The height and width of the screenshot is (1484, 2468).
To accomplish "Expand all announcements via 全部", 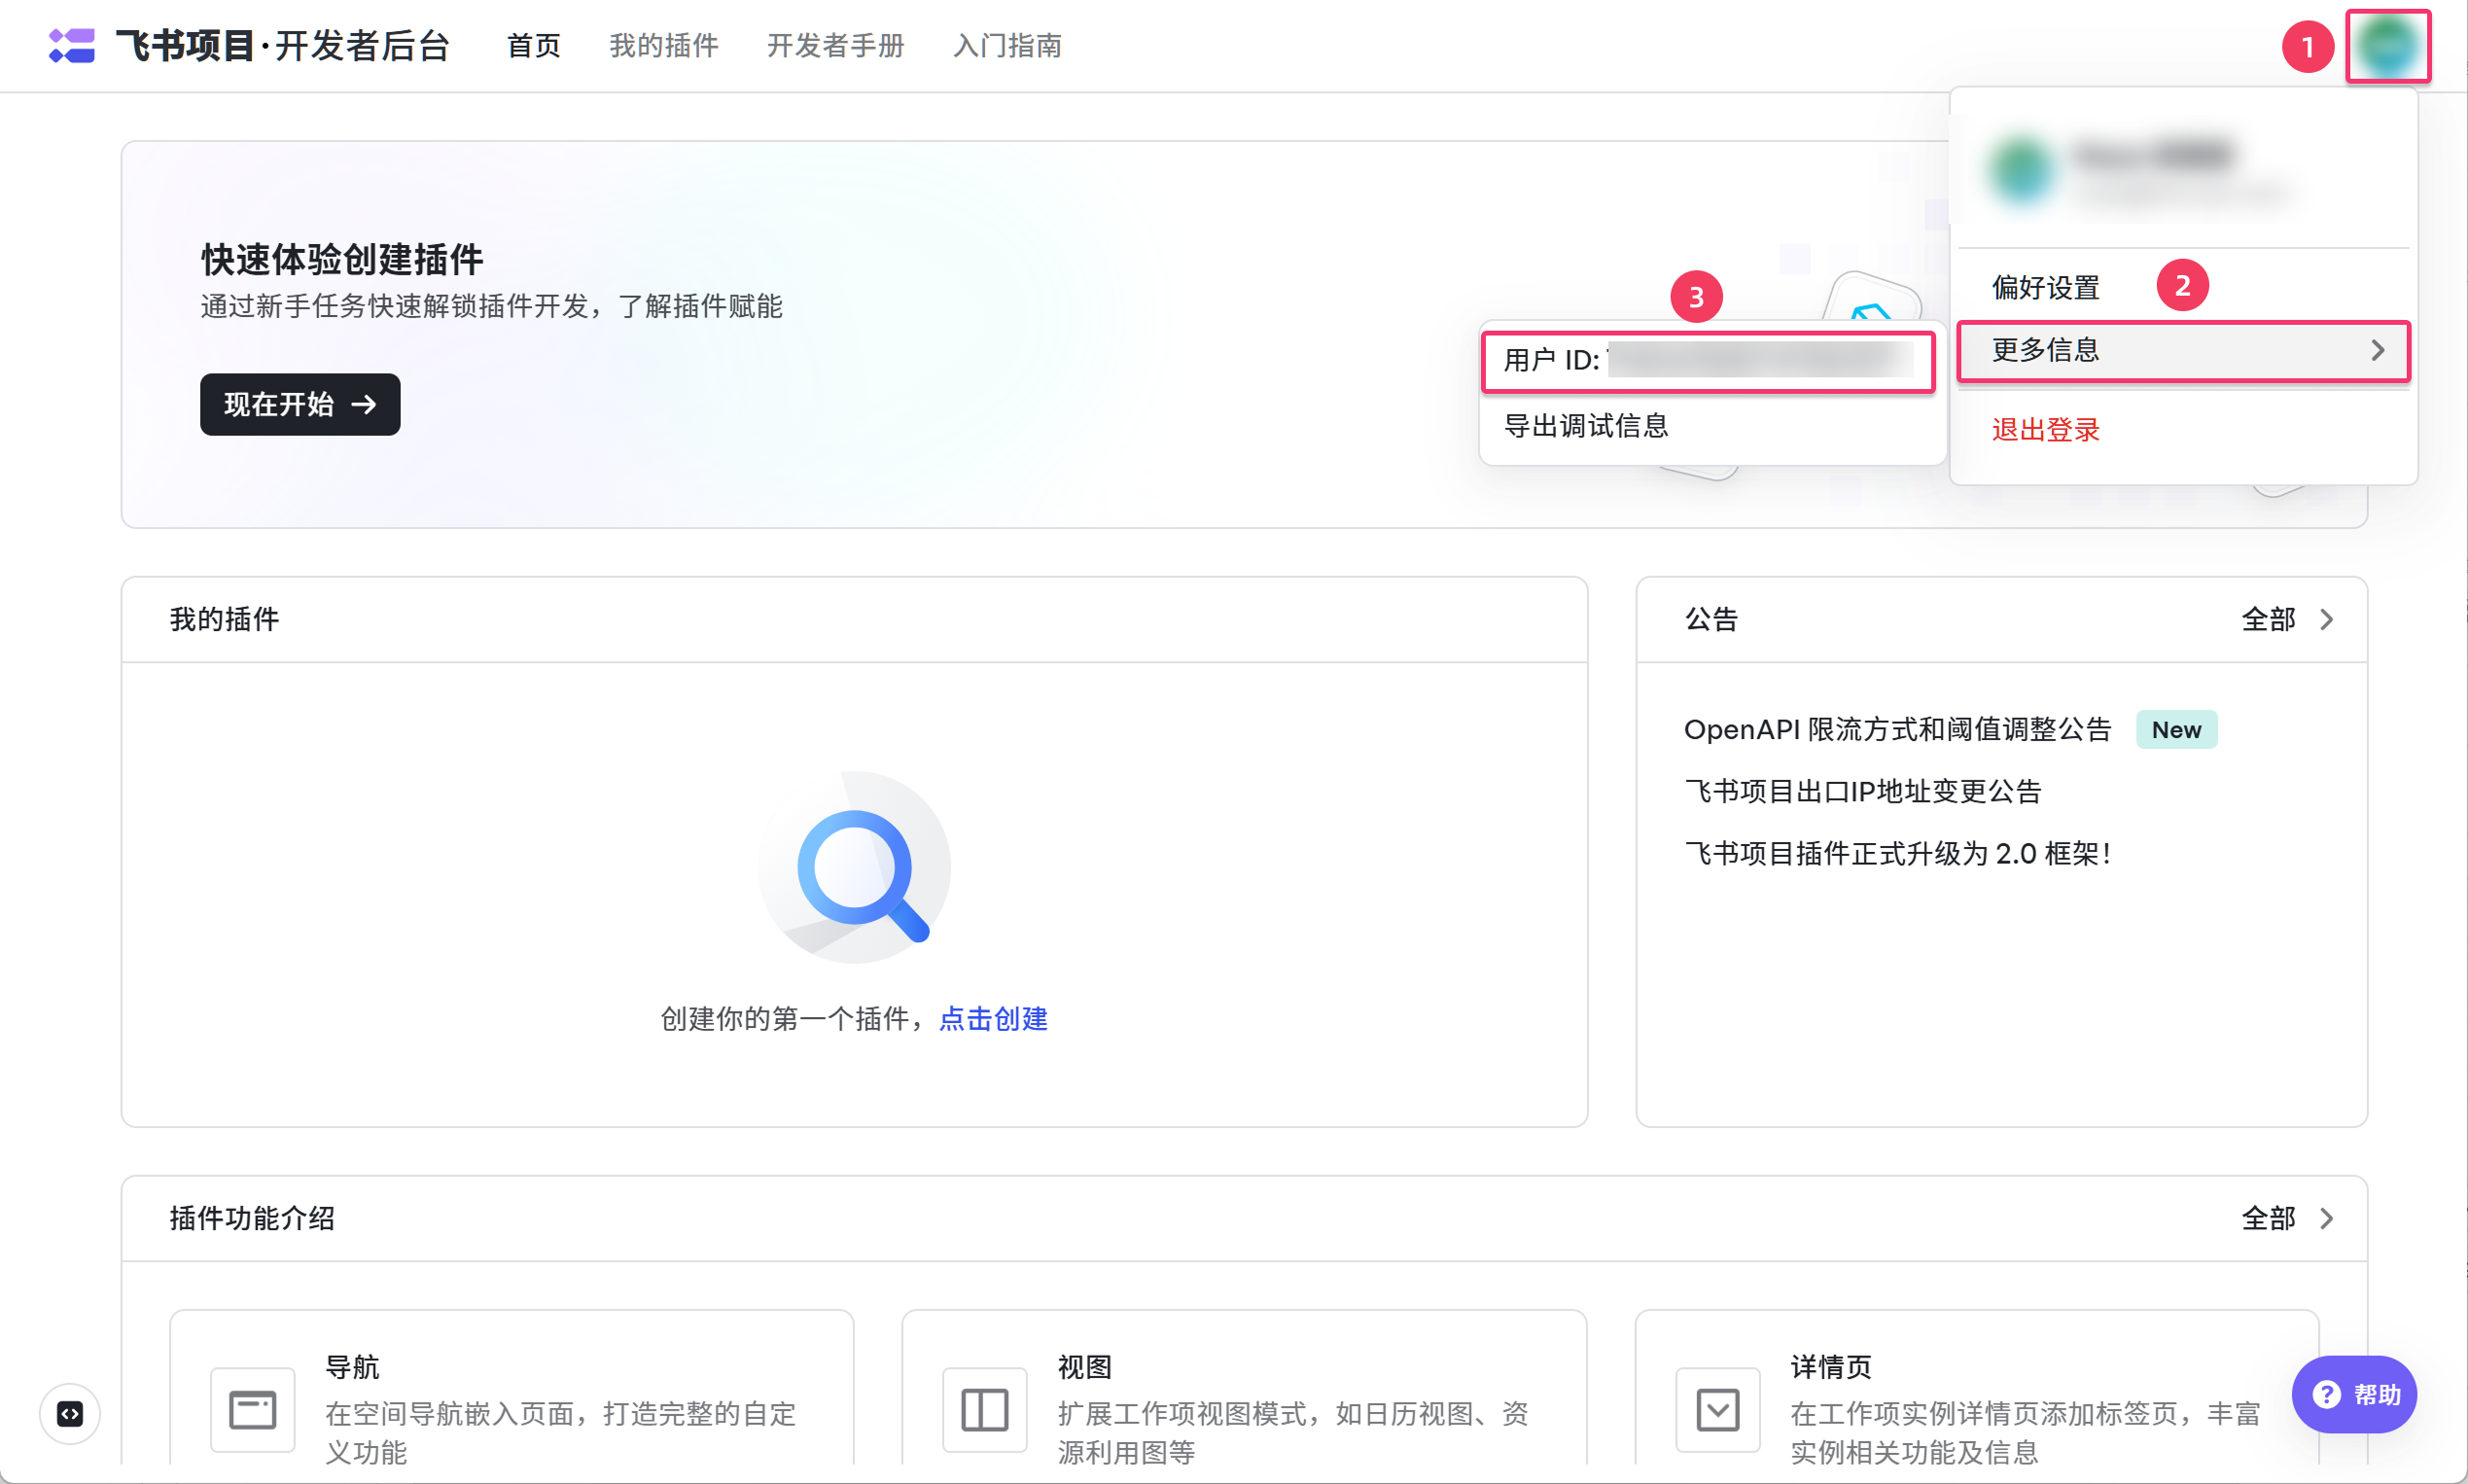I will tap(2286, 619).
